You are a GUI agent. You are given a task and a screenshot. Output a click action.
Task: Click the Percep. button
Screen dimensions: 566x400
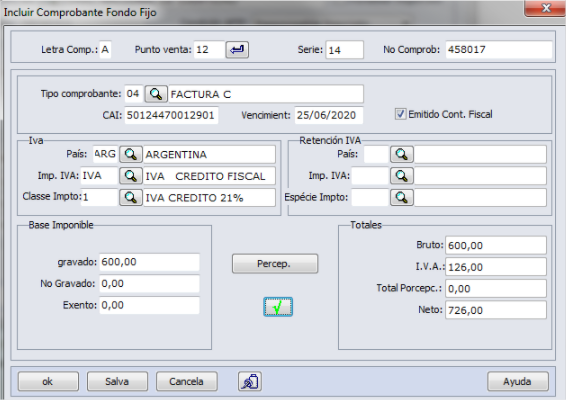(x=275, y=264)
